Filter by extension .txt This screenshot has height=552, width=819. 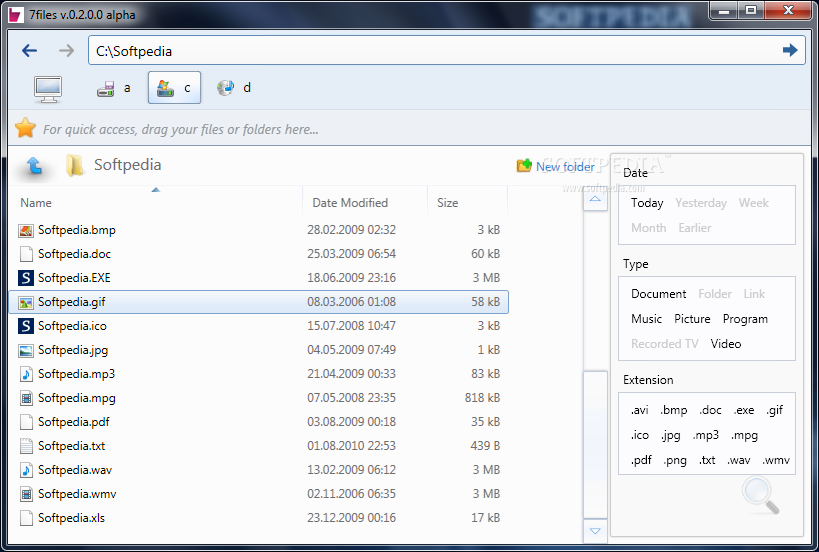click(707, 461)
